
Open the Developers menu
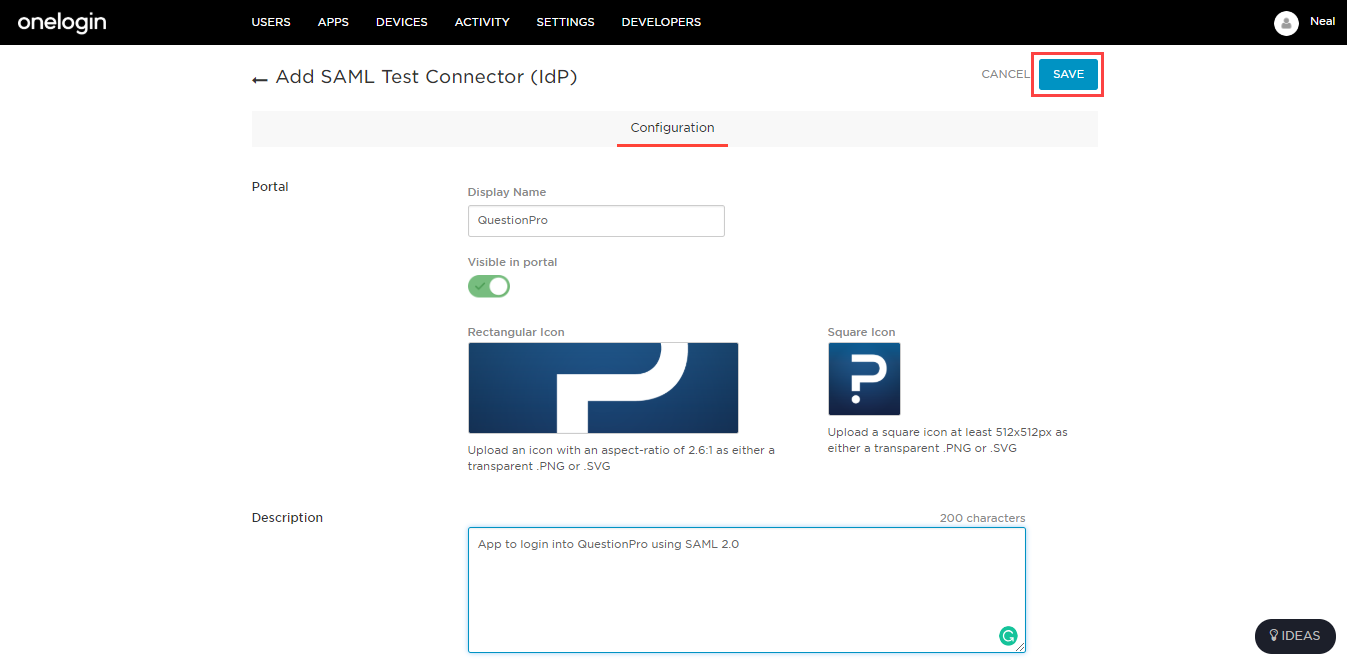click(661, 22)
